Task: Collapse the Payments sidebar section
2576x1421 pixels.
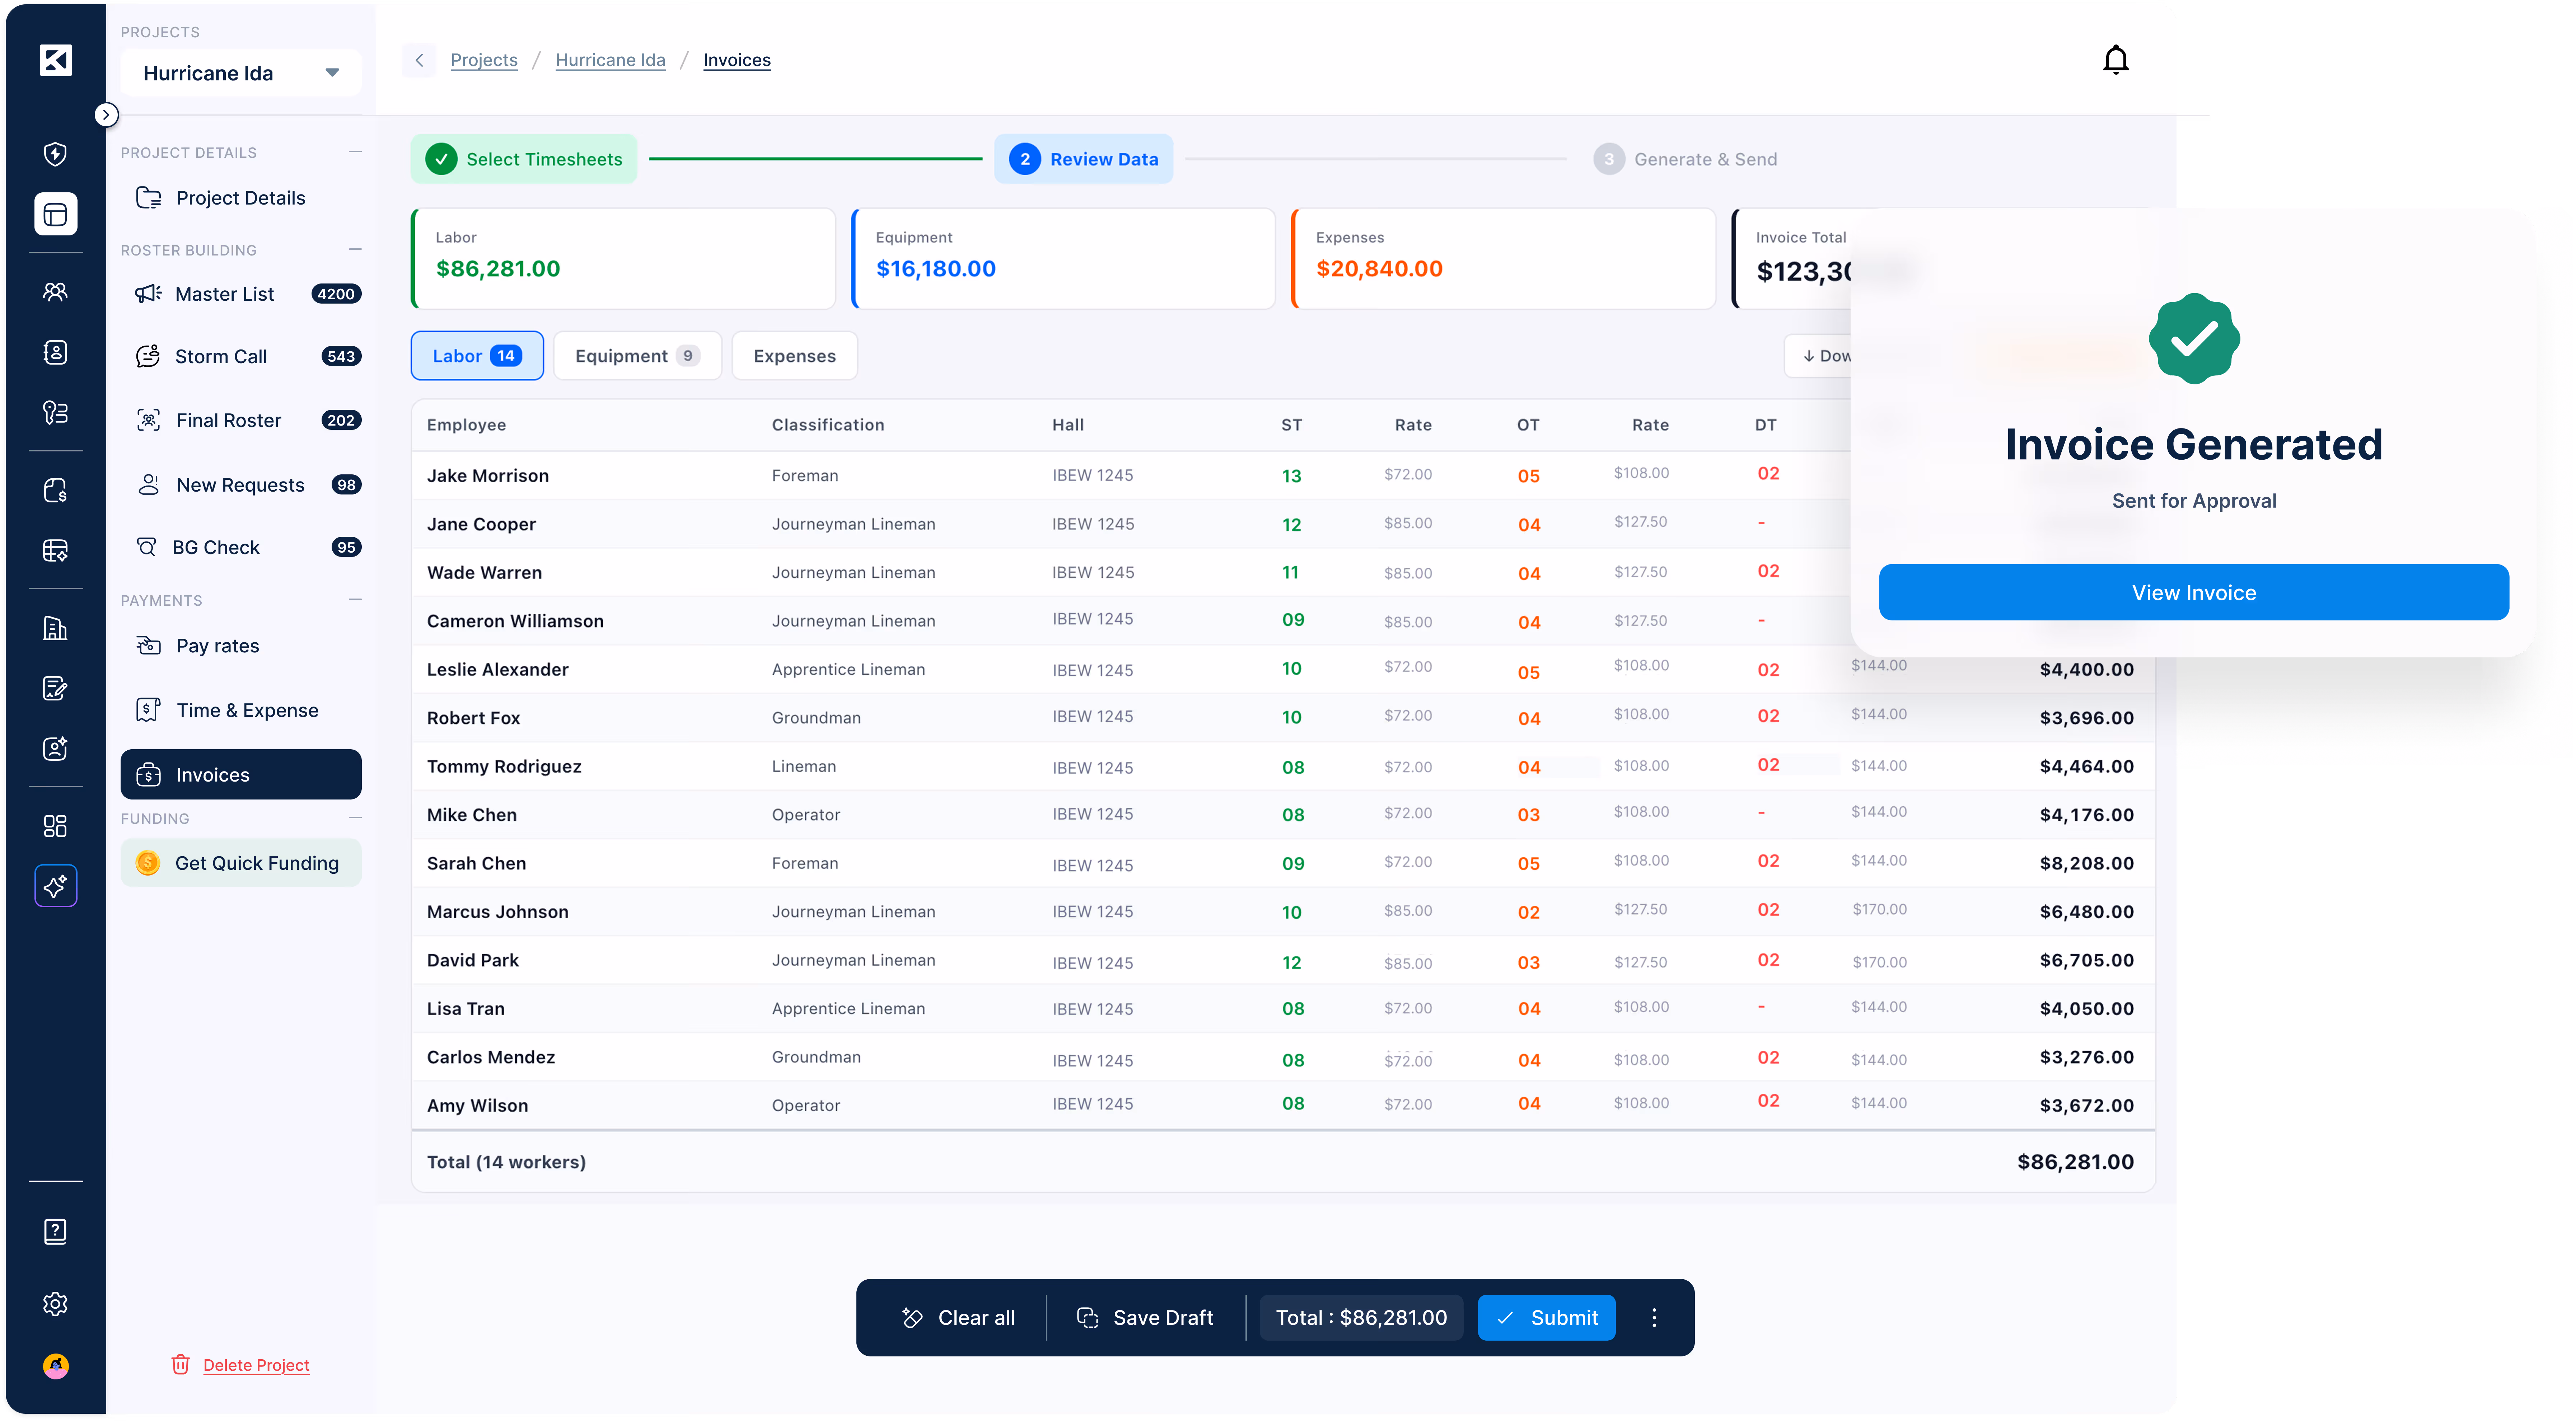Action: click(355, 599)
